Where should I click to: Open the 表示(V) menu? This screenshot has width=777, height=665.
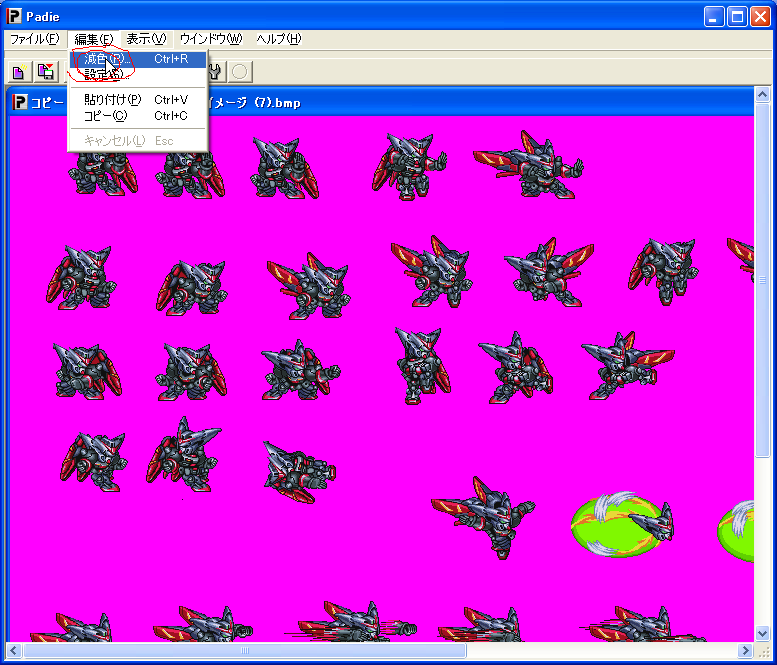coord(146,39)
